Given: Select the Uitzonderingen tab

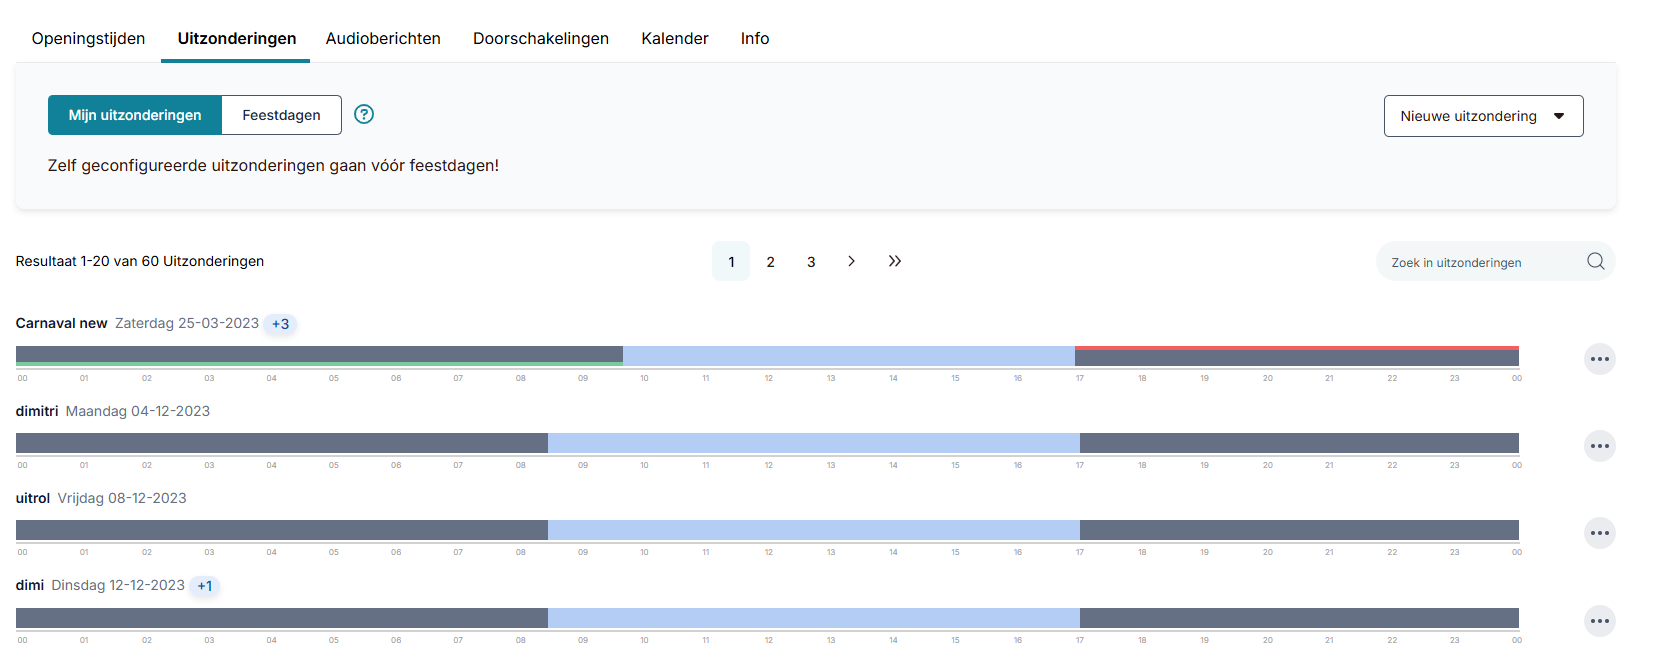Looking at the screenshot, I should [x=237, y=38].
